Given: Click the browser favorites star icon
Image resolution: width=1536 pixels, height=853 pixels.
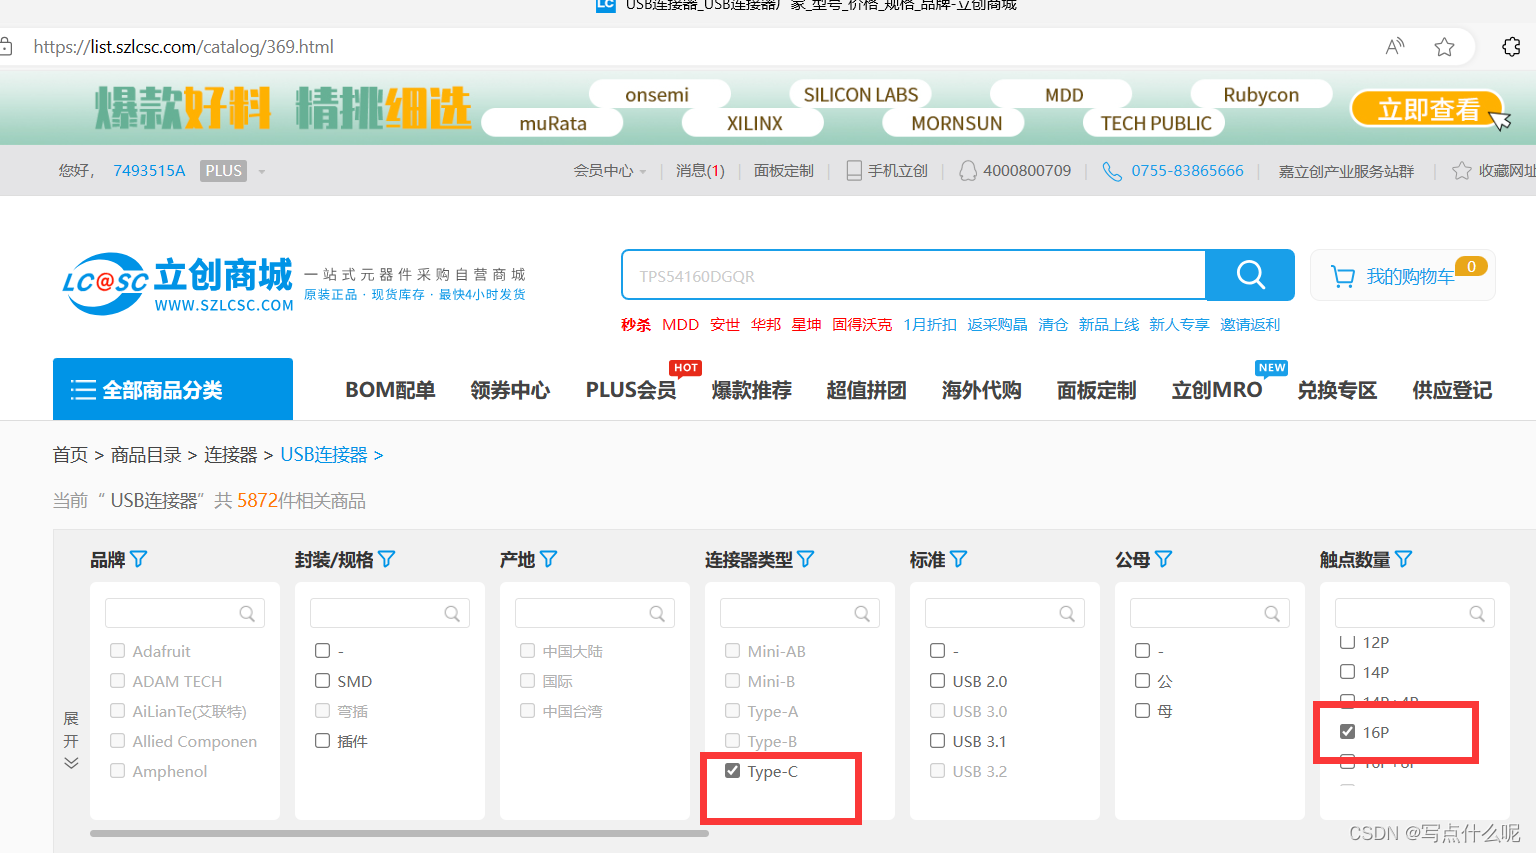Looking at the screenshot, I should 1444,47.
